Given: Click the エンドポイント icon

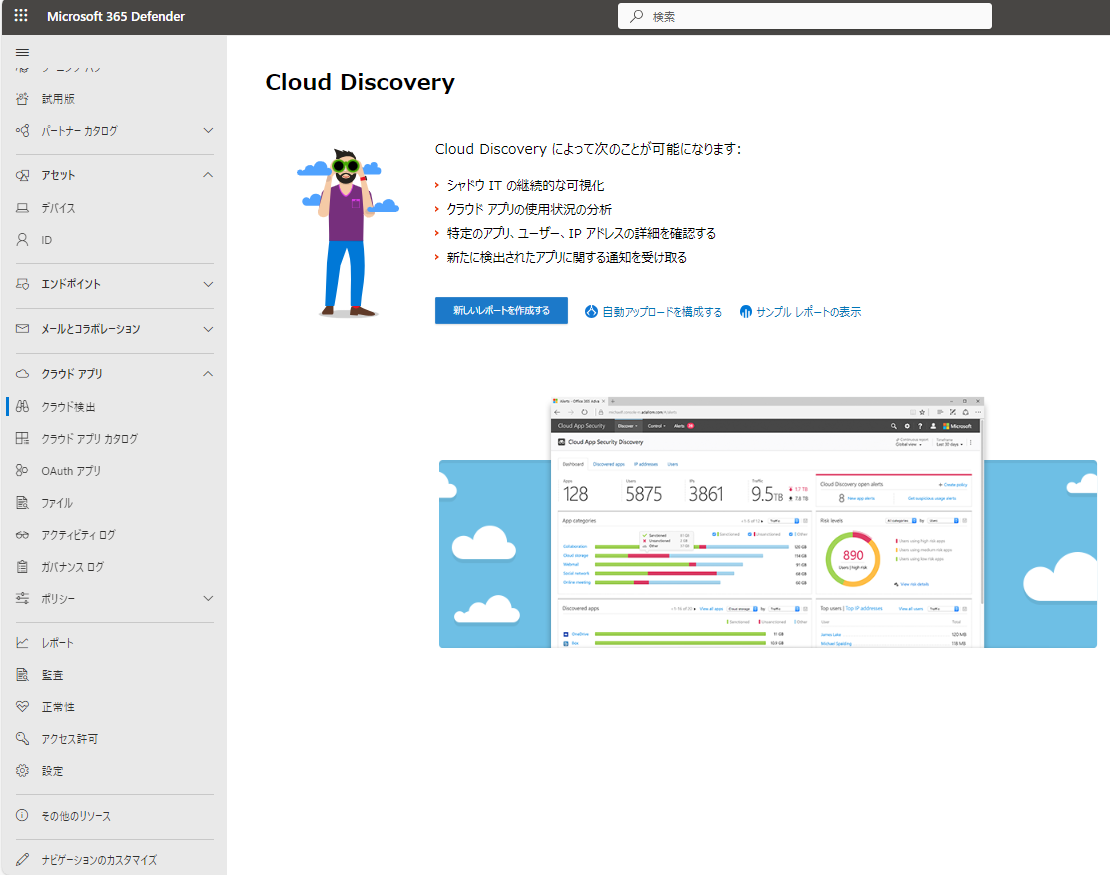Looking at the screenshot, I should click(23, 284).
